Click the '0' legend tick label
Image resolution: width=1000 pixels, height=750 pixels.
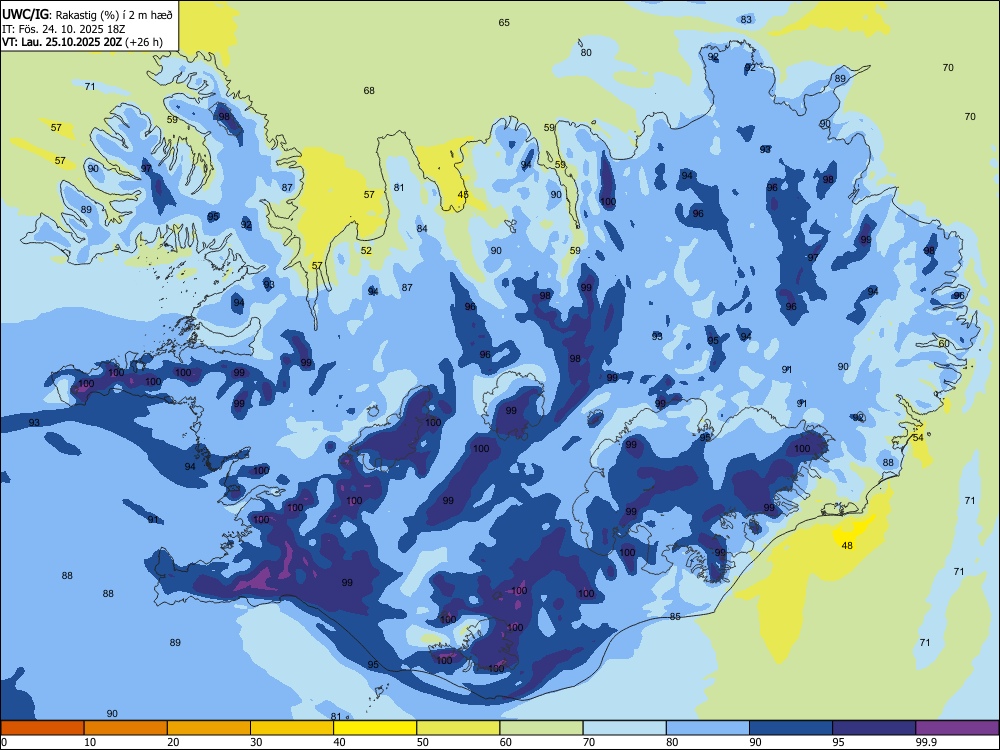pyautogui.click(x=4, y=742)
